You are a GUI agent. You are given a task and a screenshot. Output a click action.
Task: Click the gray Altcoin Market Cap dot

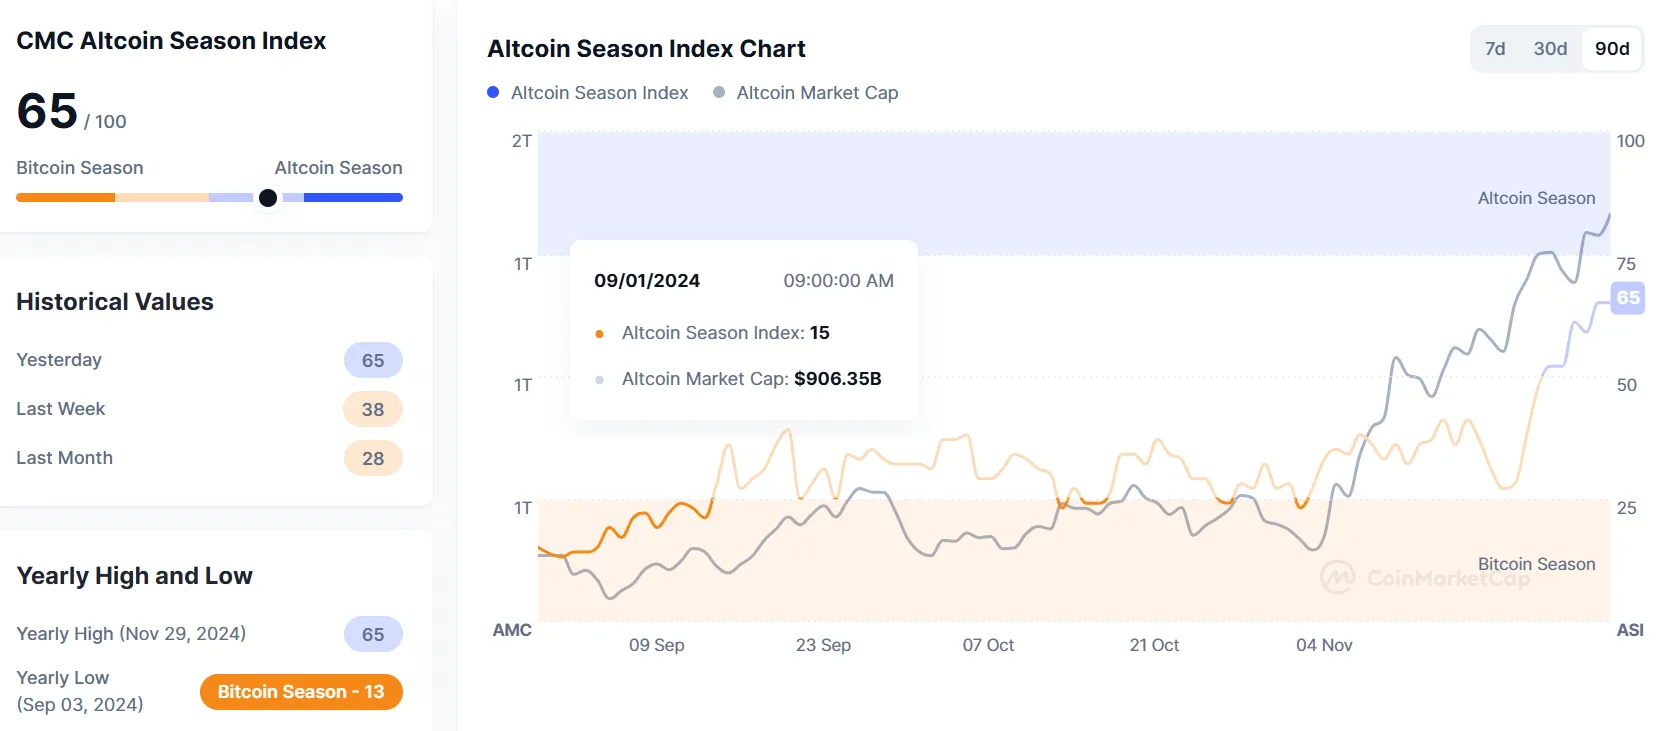(x=719, y=92)
